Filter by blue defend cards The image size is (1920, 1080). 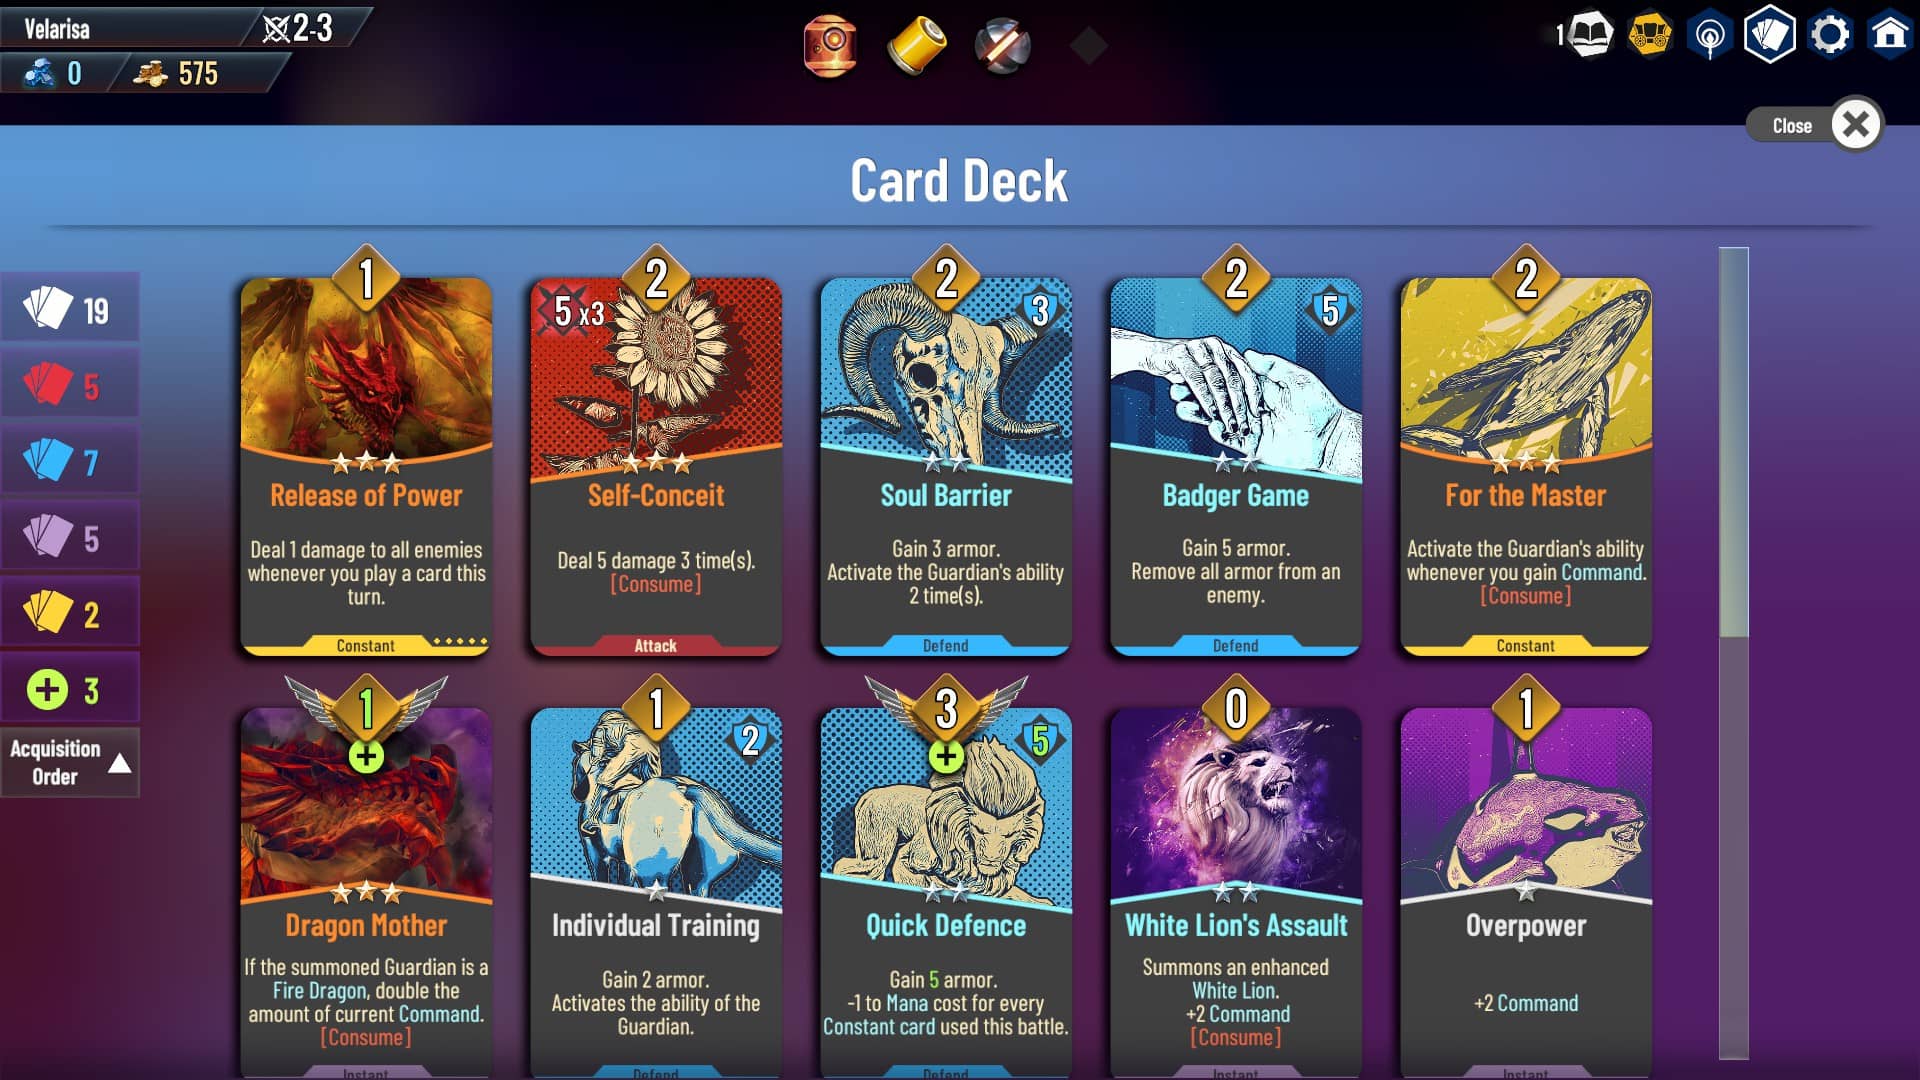click(70, 462)
